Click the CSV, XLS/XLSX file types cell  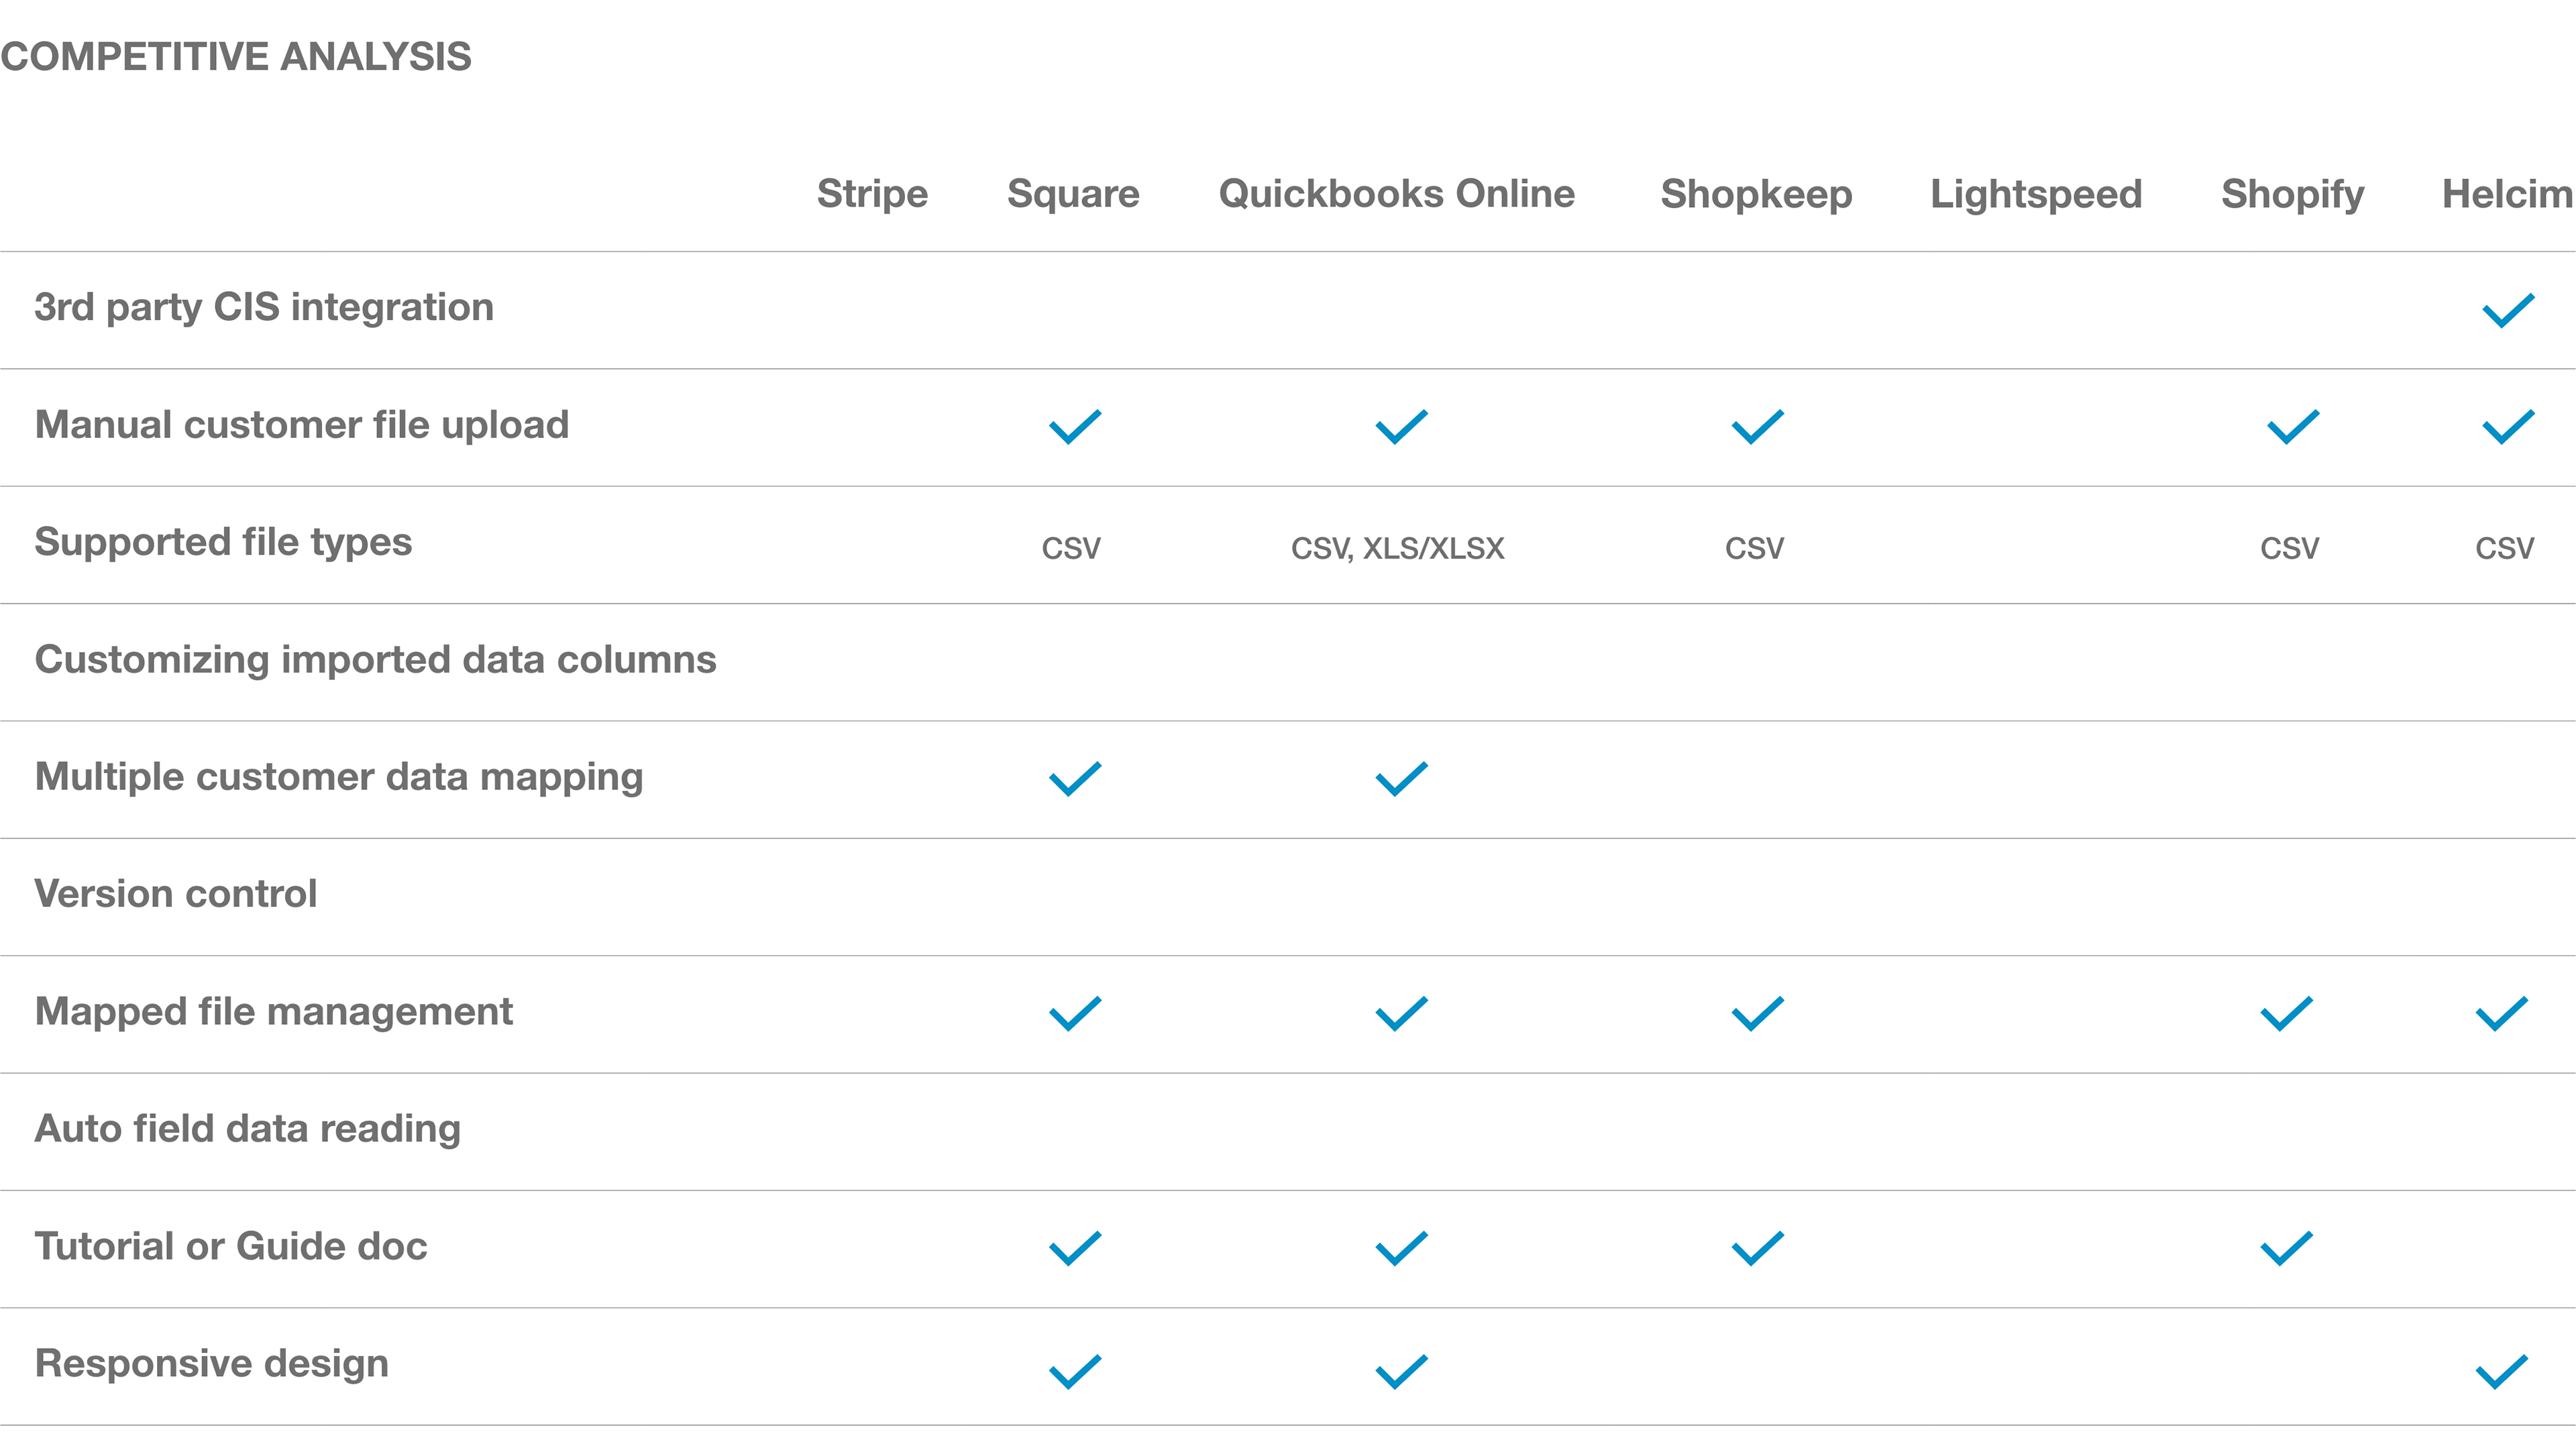coord(1397,548)
